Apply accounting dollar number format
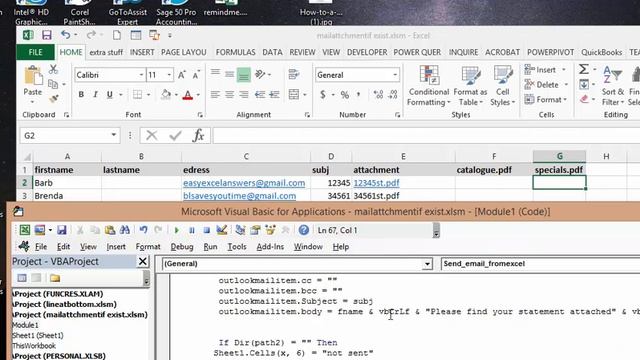The width and height of the screenshot is (640, 360). (x=323, y=95)
